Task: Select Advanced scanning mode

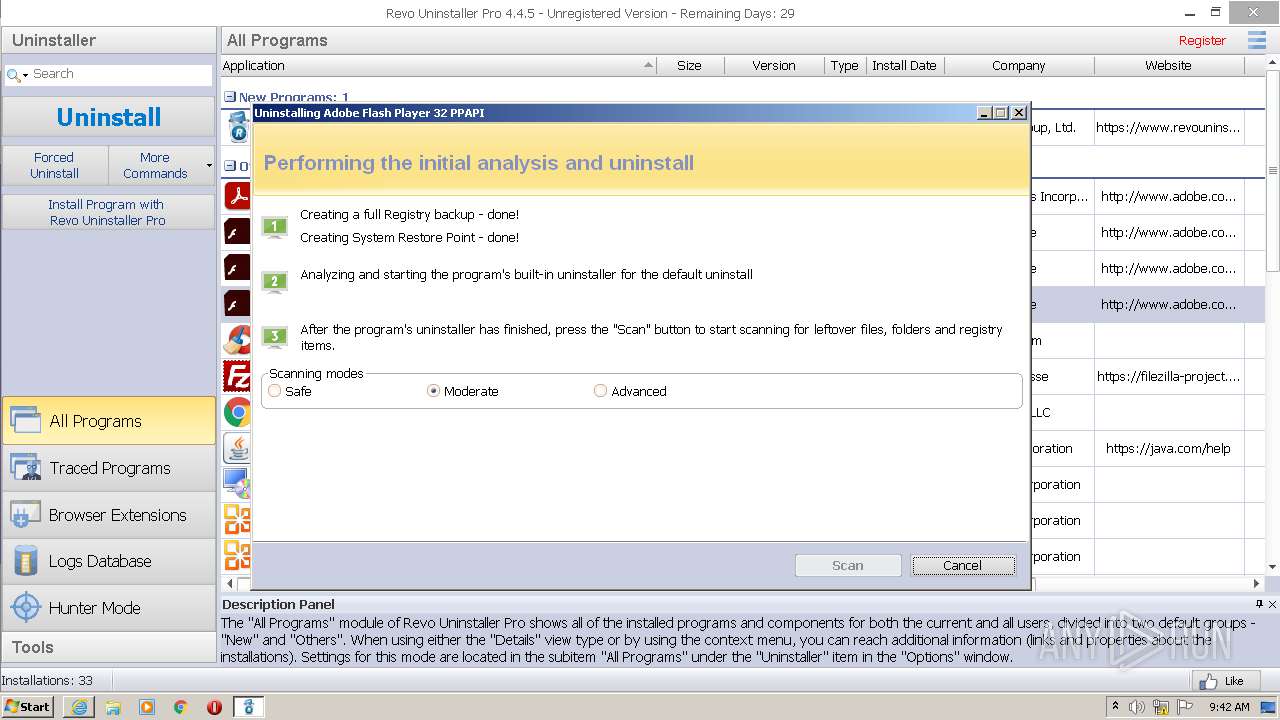Action: coord(600,391)
